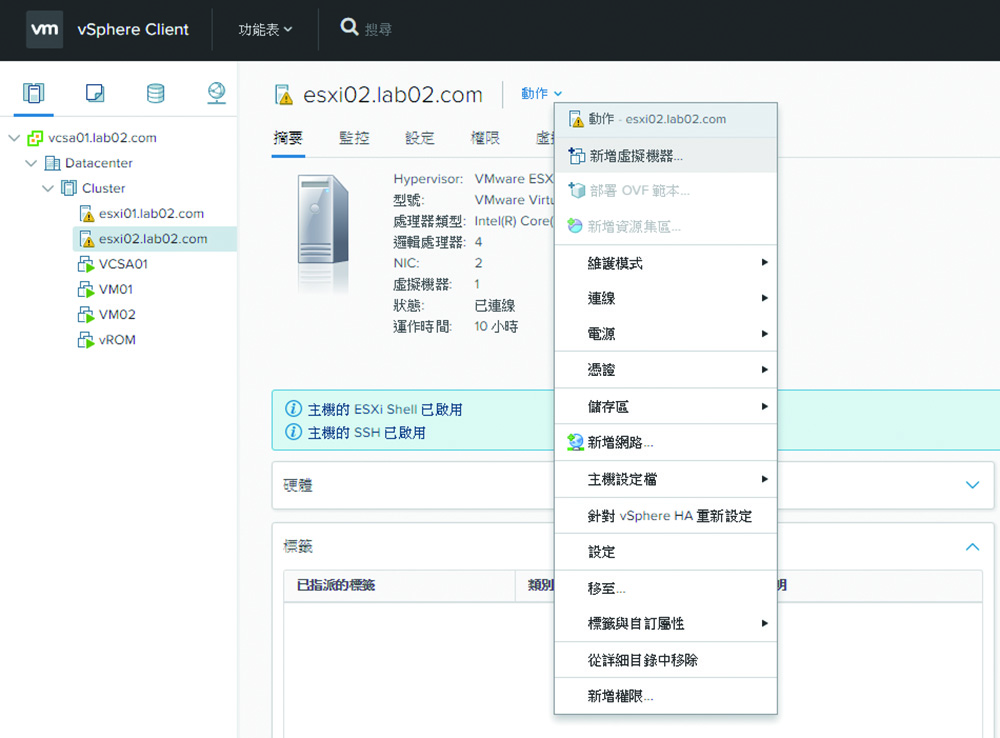The image size is (1000, 738).
Task: Expand the 主機設定檔 submenu
Action: click(666, 479)
